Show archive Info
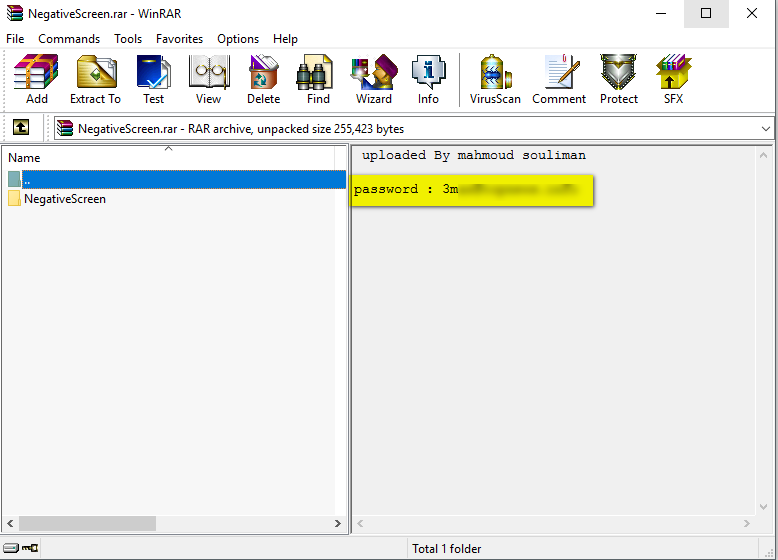This screenshot has width=778, height=560. [x=428, y=79]
